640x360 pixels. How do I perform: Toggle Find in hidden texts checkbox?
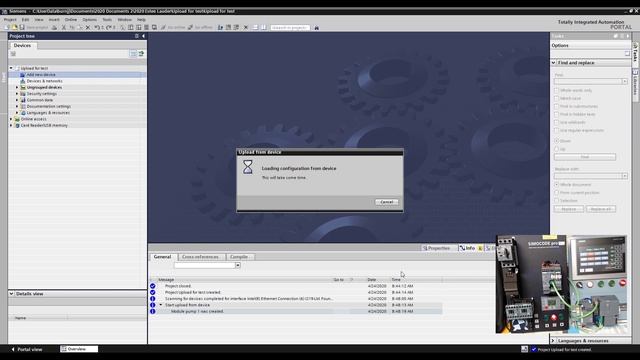pos(556,114)
